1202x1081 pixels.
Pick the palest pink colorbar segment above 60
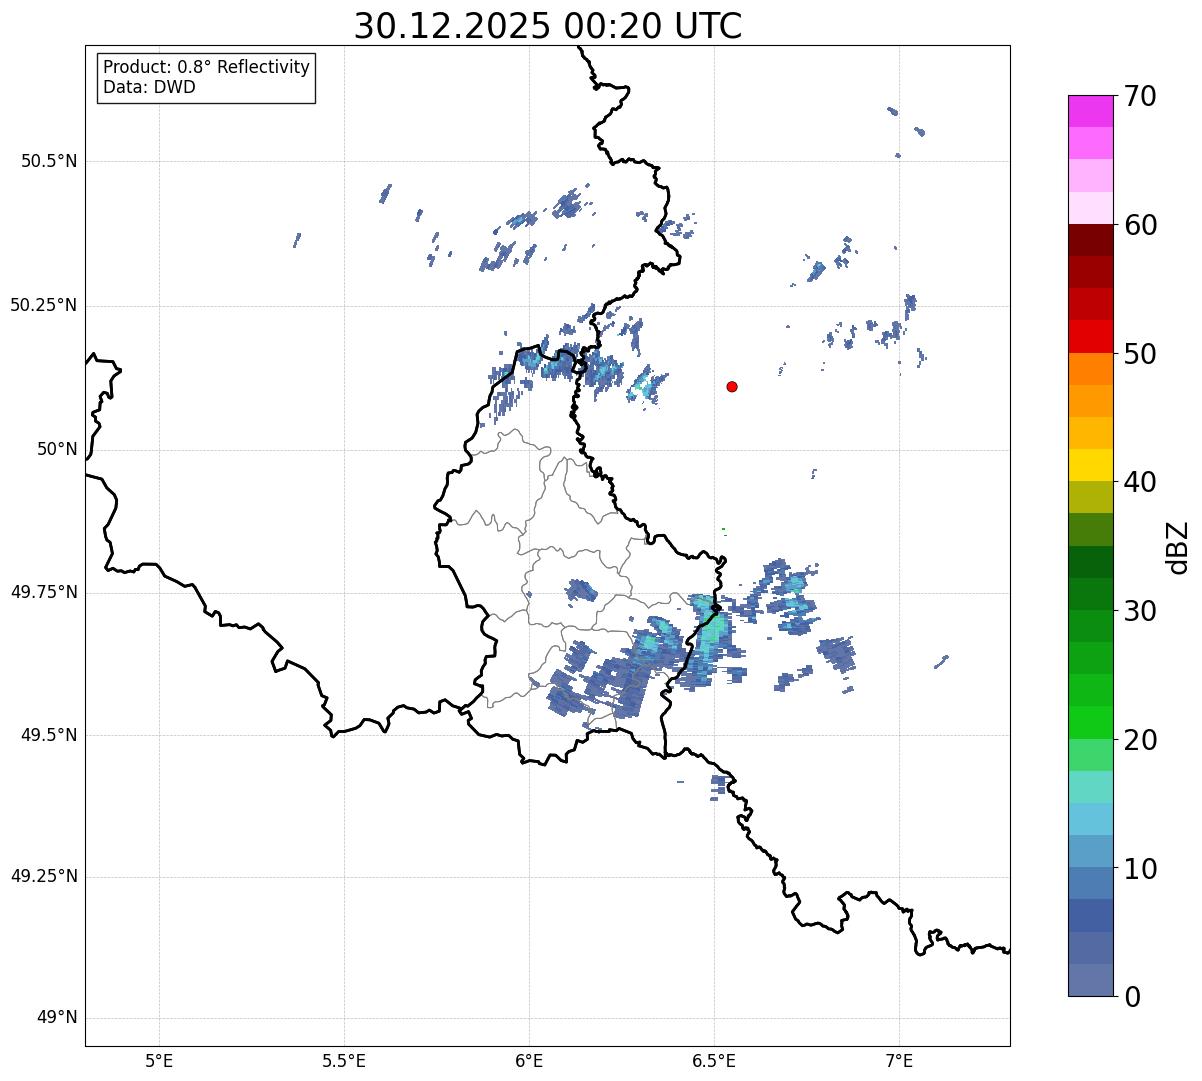(x=1090, y=208)
